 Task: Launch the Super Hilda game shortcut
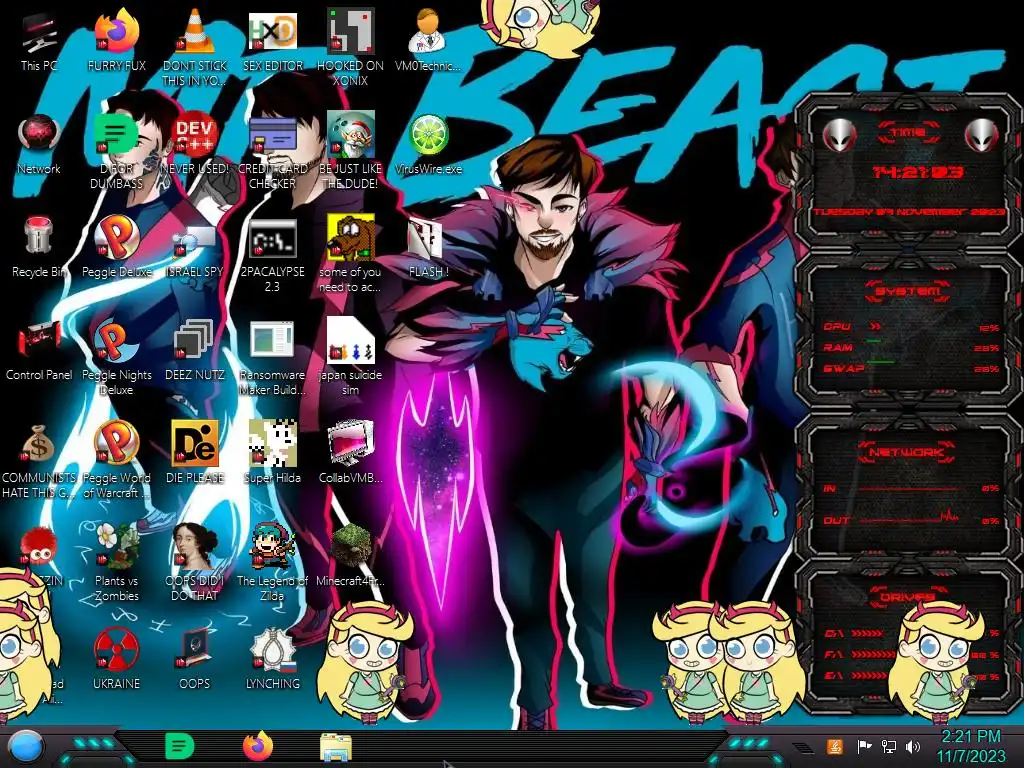click(273, 444)
